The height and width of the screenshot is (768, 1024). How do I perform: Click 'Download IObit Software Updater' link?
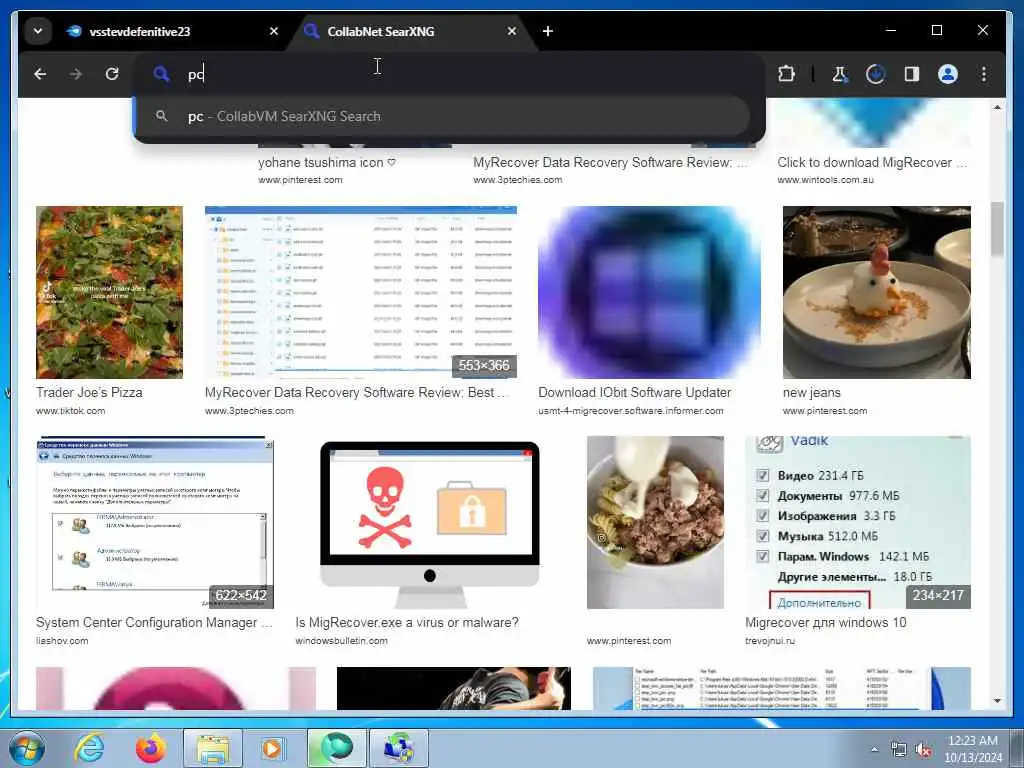point(635,392)
